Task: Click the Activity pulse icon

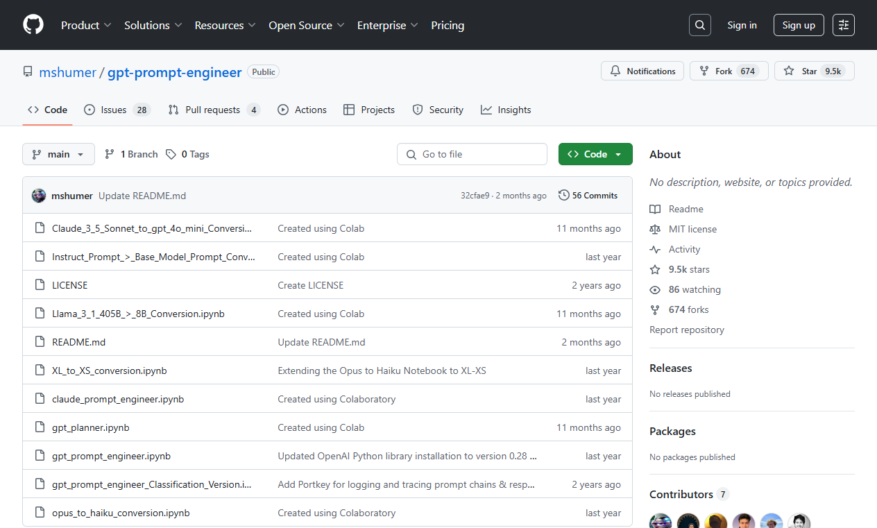Action: tap(655, 249)
